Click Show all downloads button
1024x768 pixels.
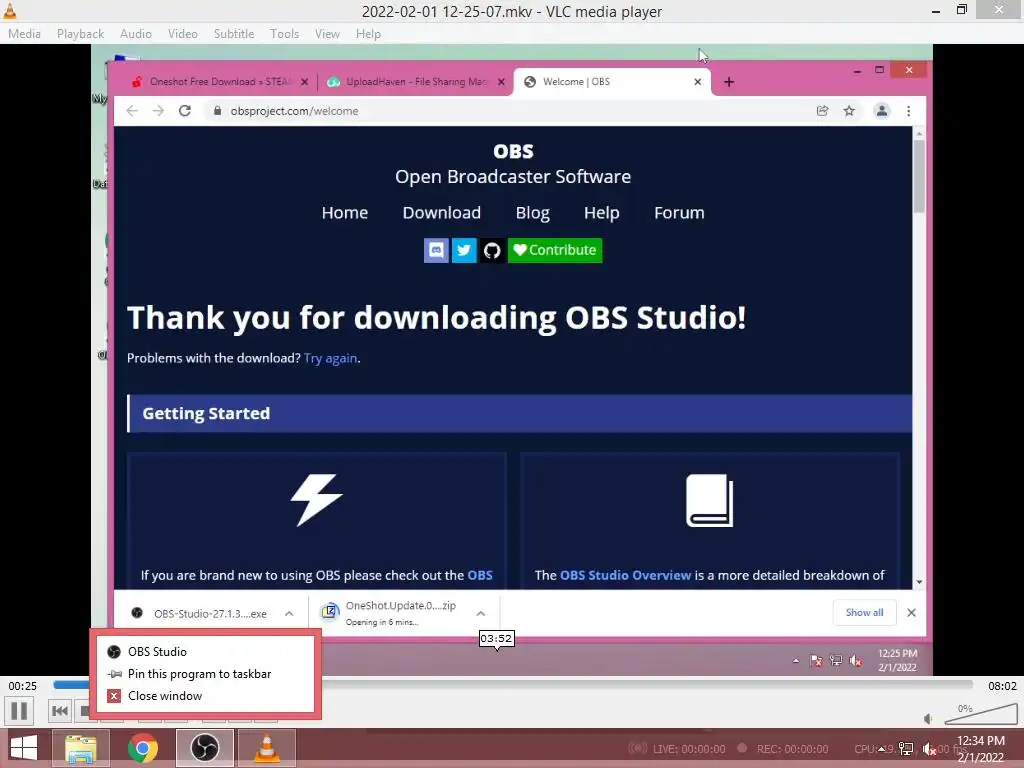click(x=864, y=613)
